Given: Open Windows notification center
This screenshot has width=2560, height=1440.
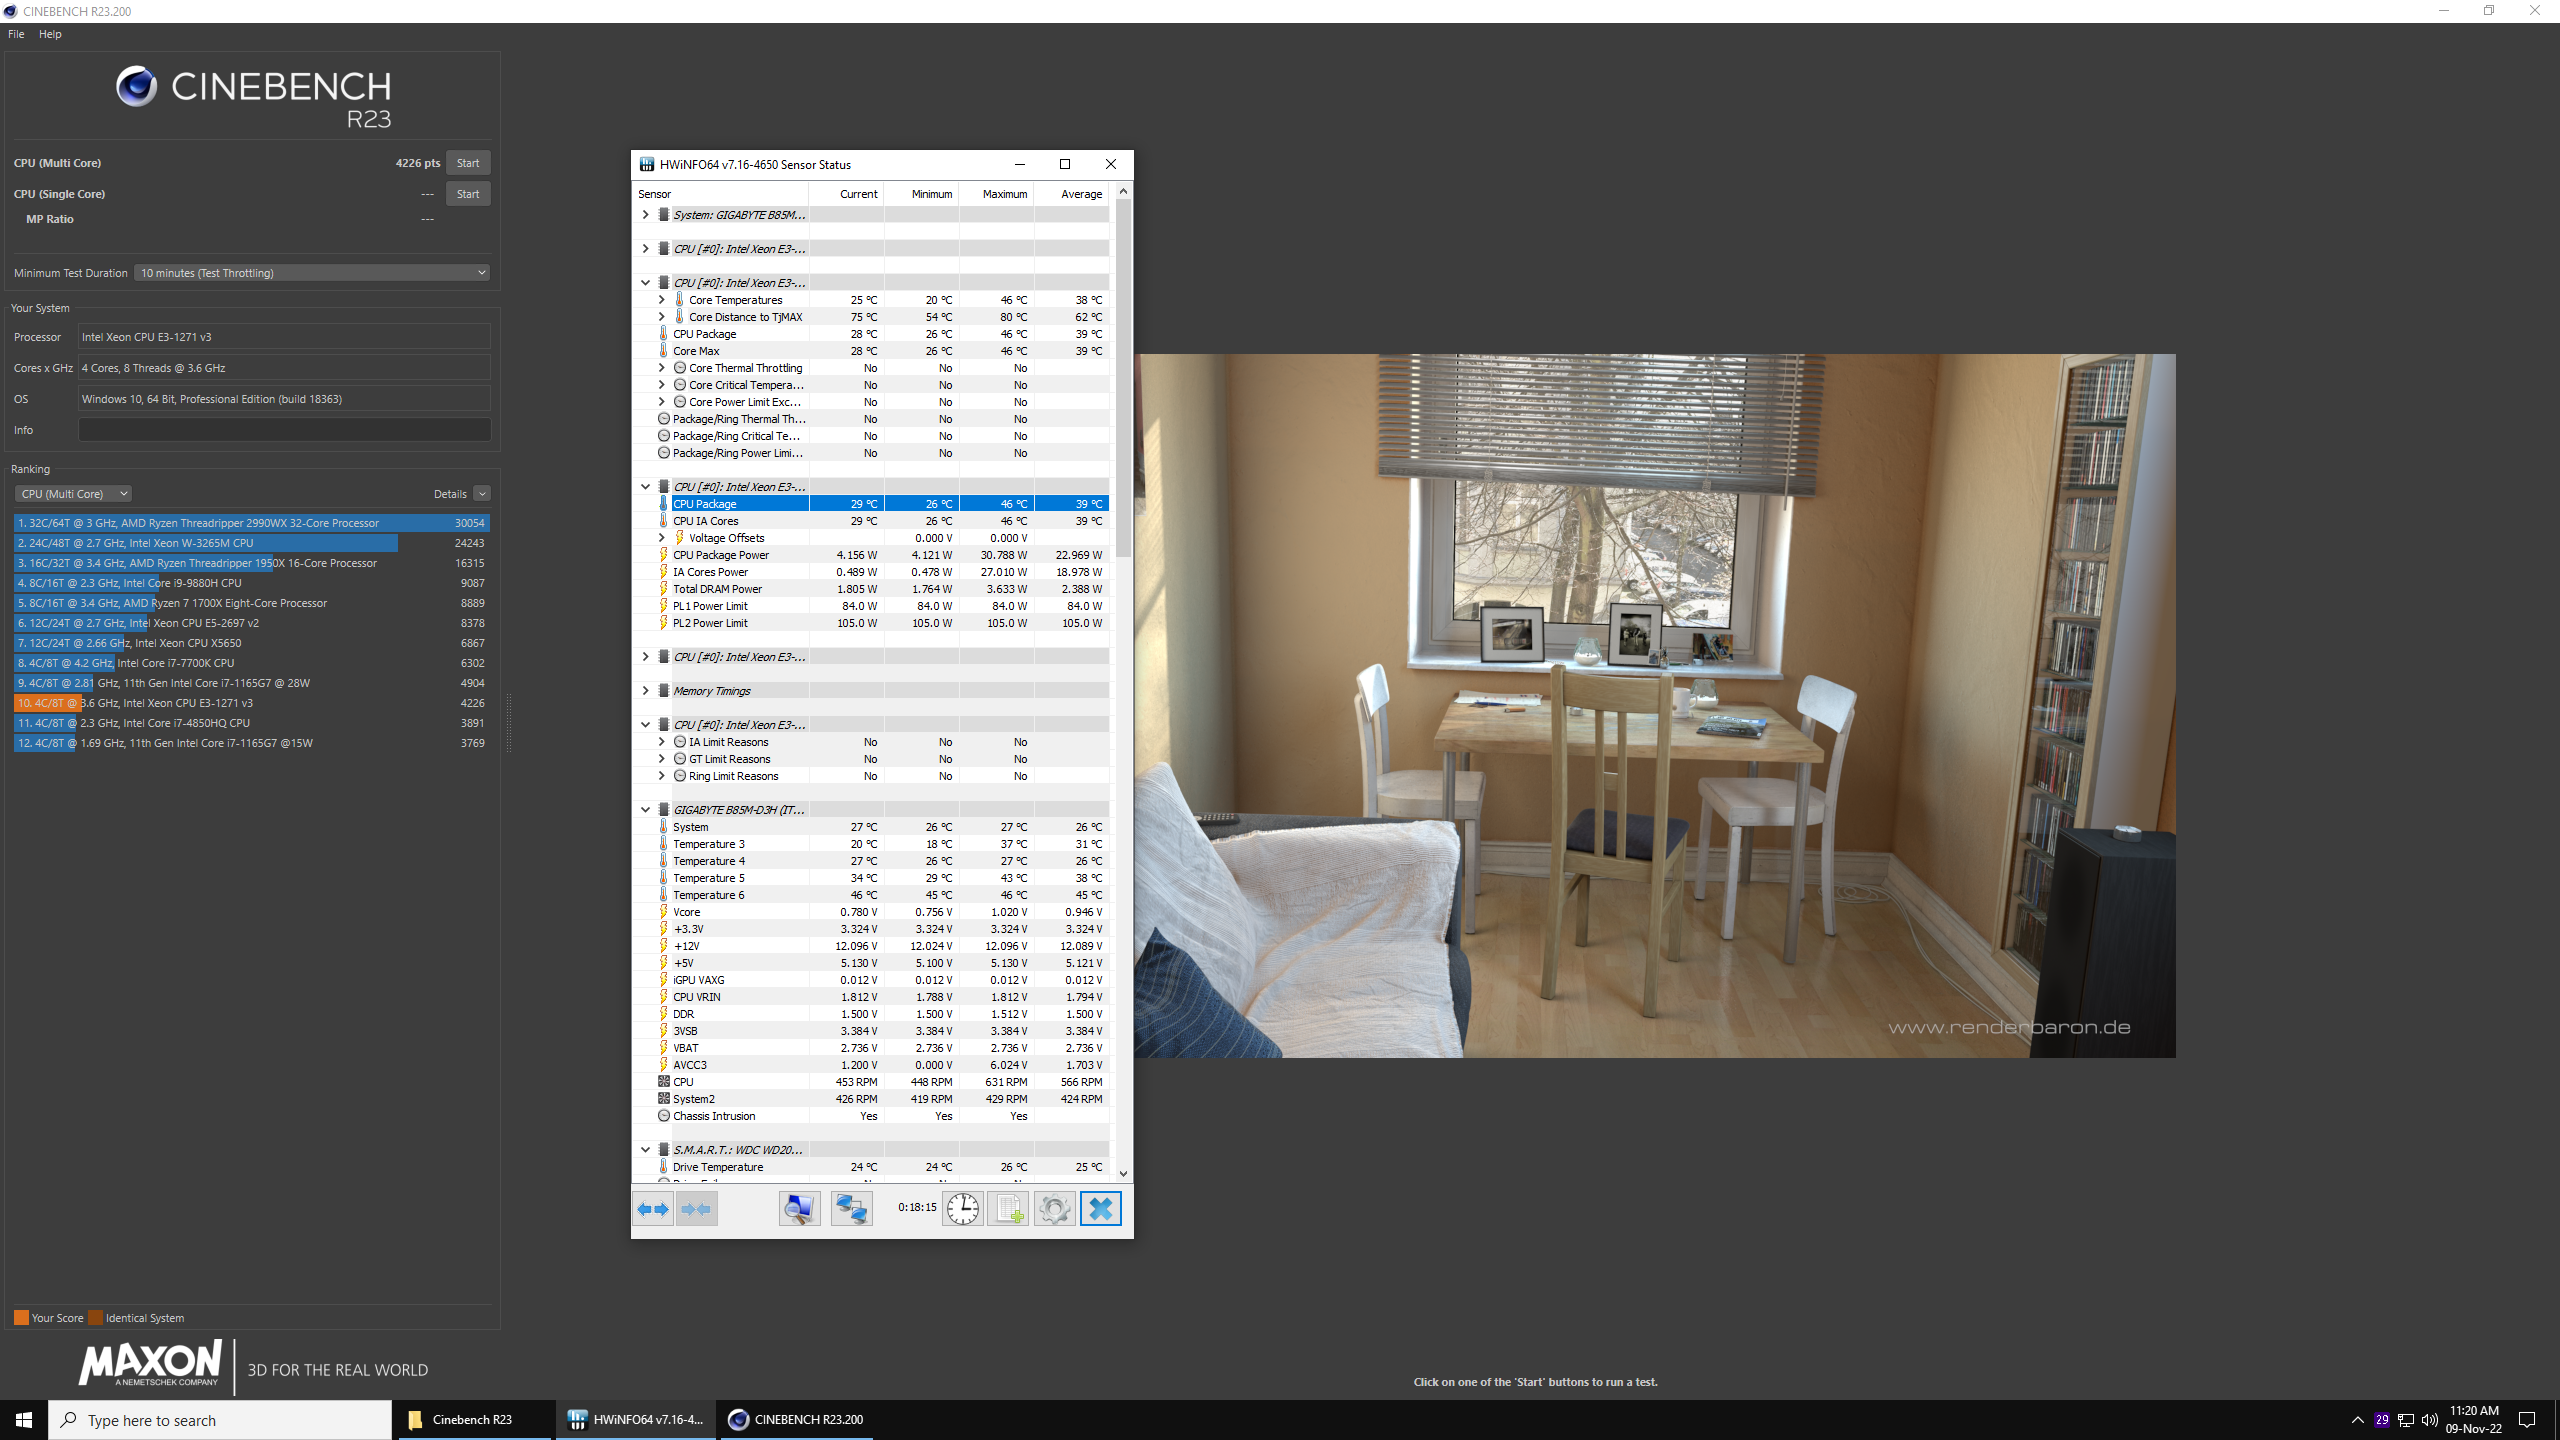Looking at the screenshot, I should tap(2527, 1420).
